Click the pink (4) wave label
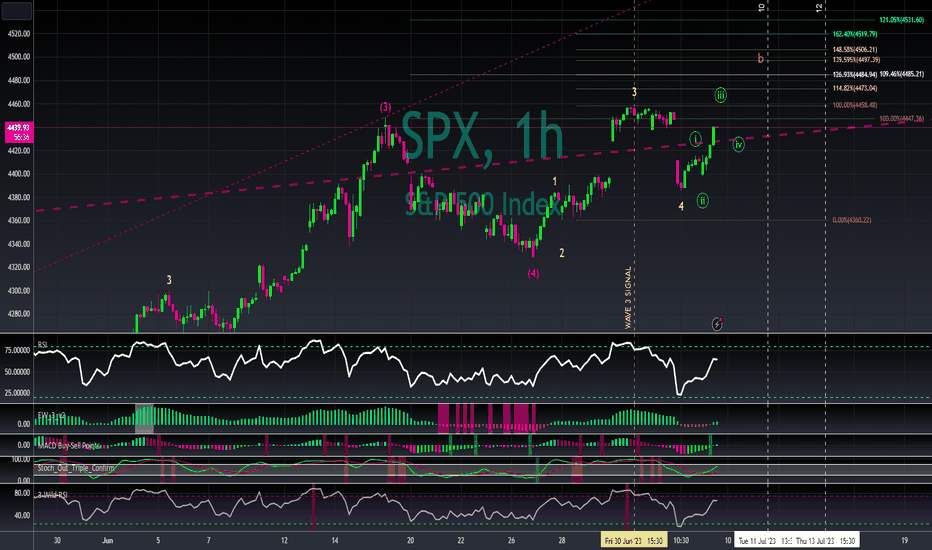Screen dimensions: 932x550 [x=533, y=273]
